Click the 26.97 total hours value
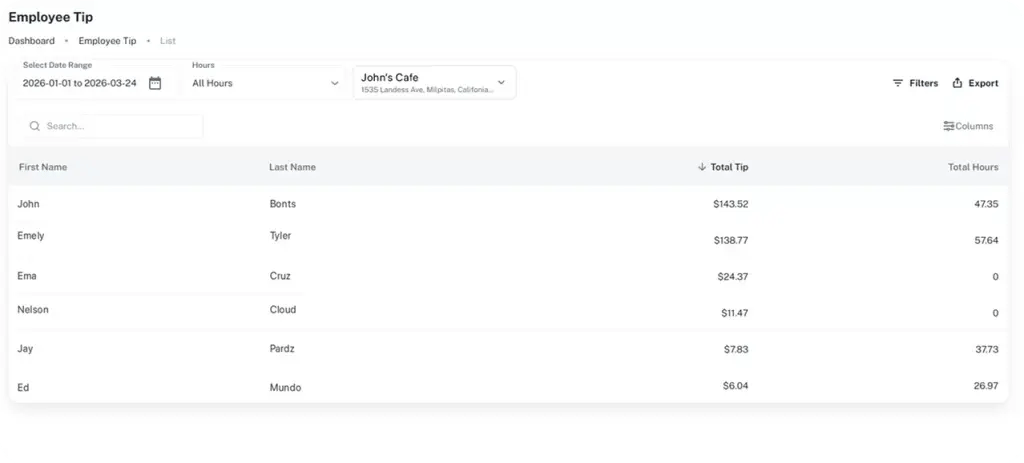 click(986, 385)
